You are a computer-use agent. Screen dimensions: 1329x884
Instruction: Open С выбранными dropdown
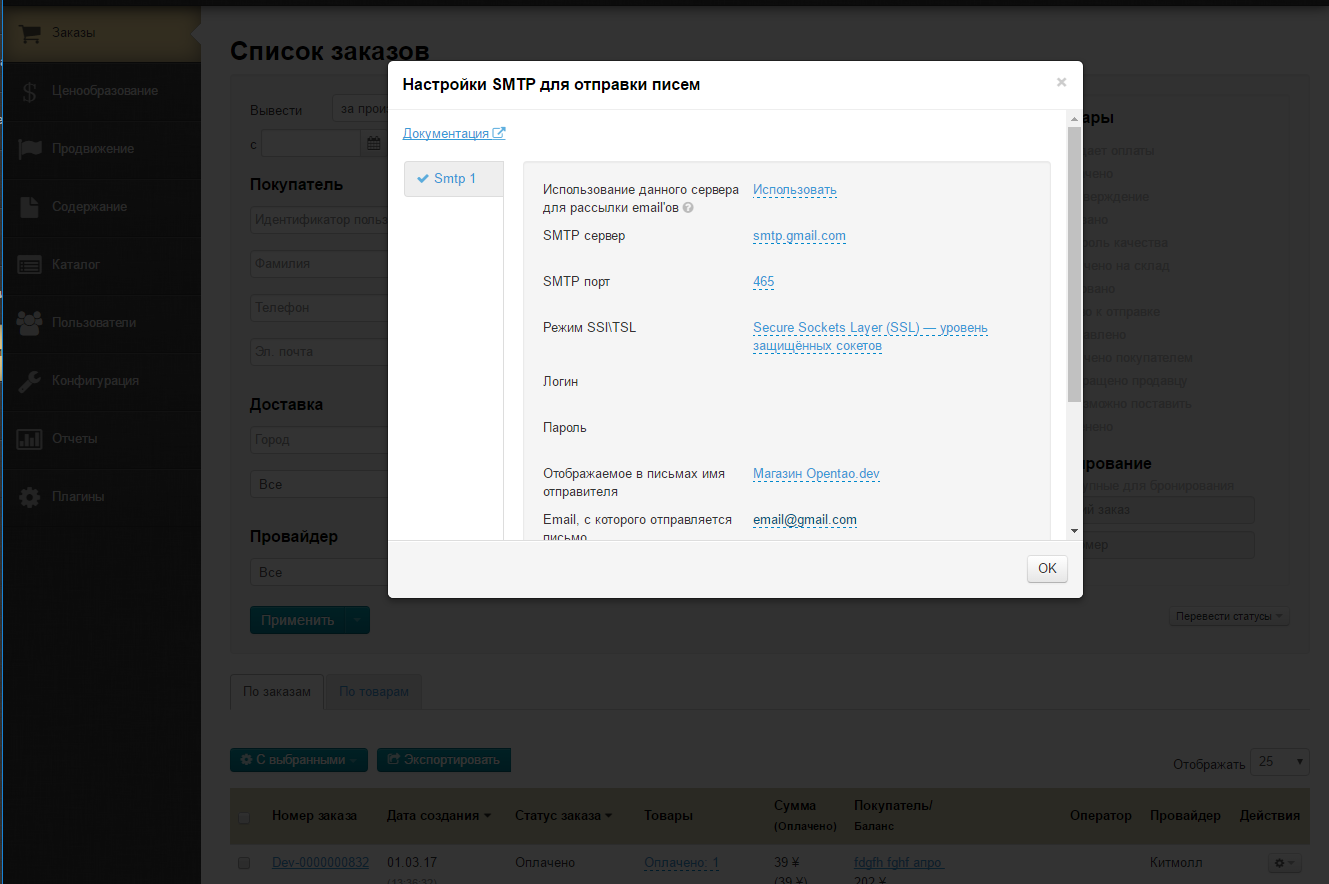click(x=299, y=760)
